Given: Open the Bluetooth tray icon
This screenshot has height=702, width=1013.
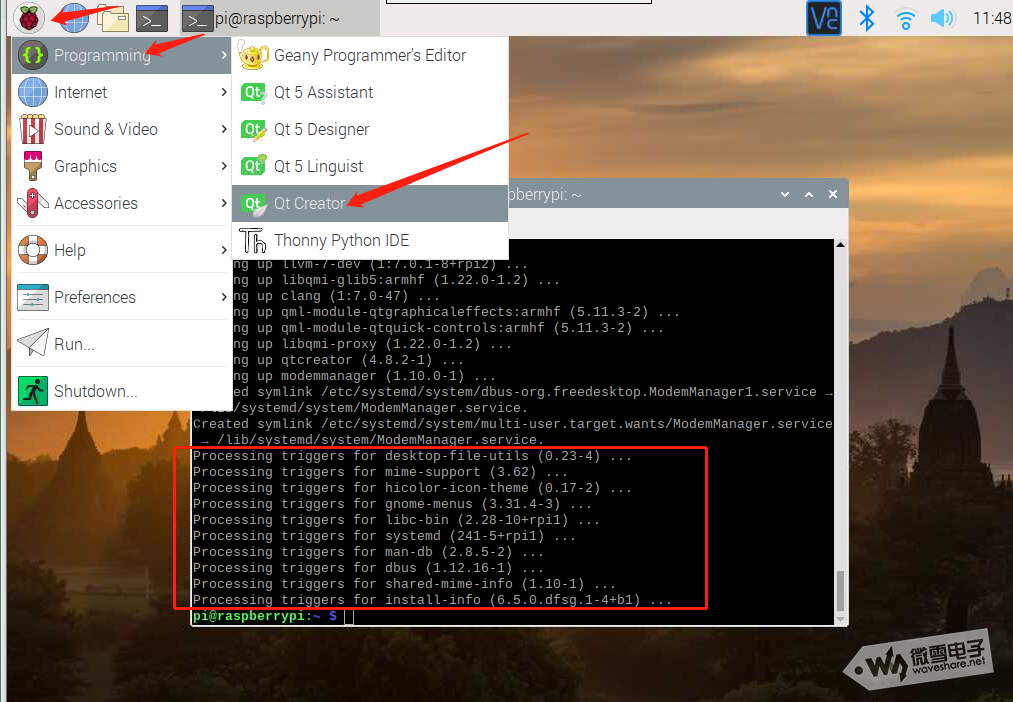Looking at the screenshot, I should pos(867,18).
